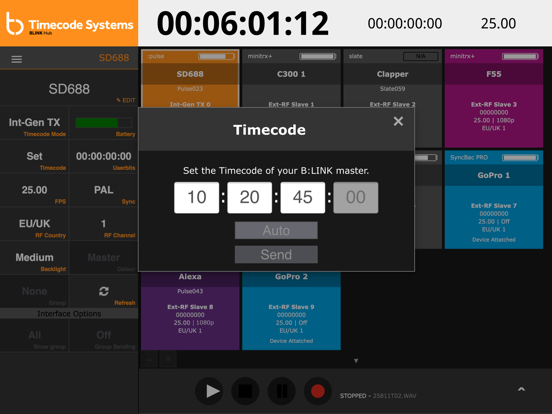Select the GoPro 1 device tile
This screenshot has height=414, width=552.
point(494,200)
